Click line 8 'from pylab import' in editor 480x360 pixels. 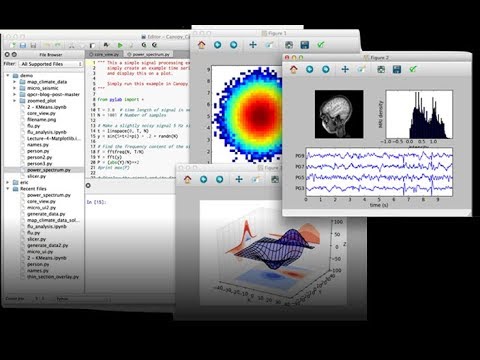[x=121, y=99]
